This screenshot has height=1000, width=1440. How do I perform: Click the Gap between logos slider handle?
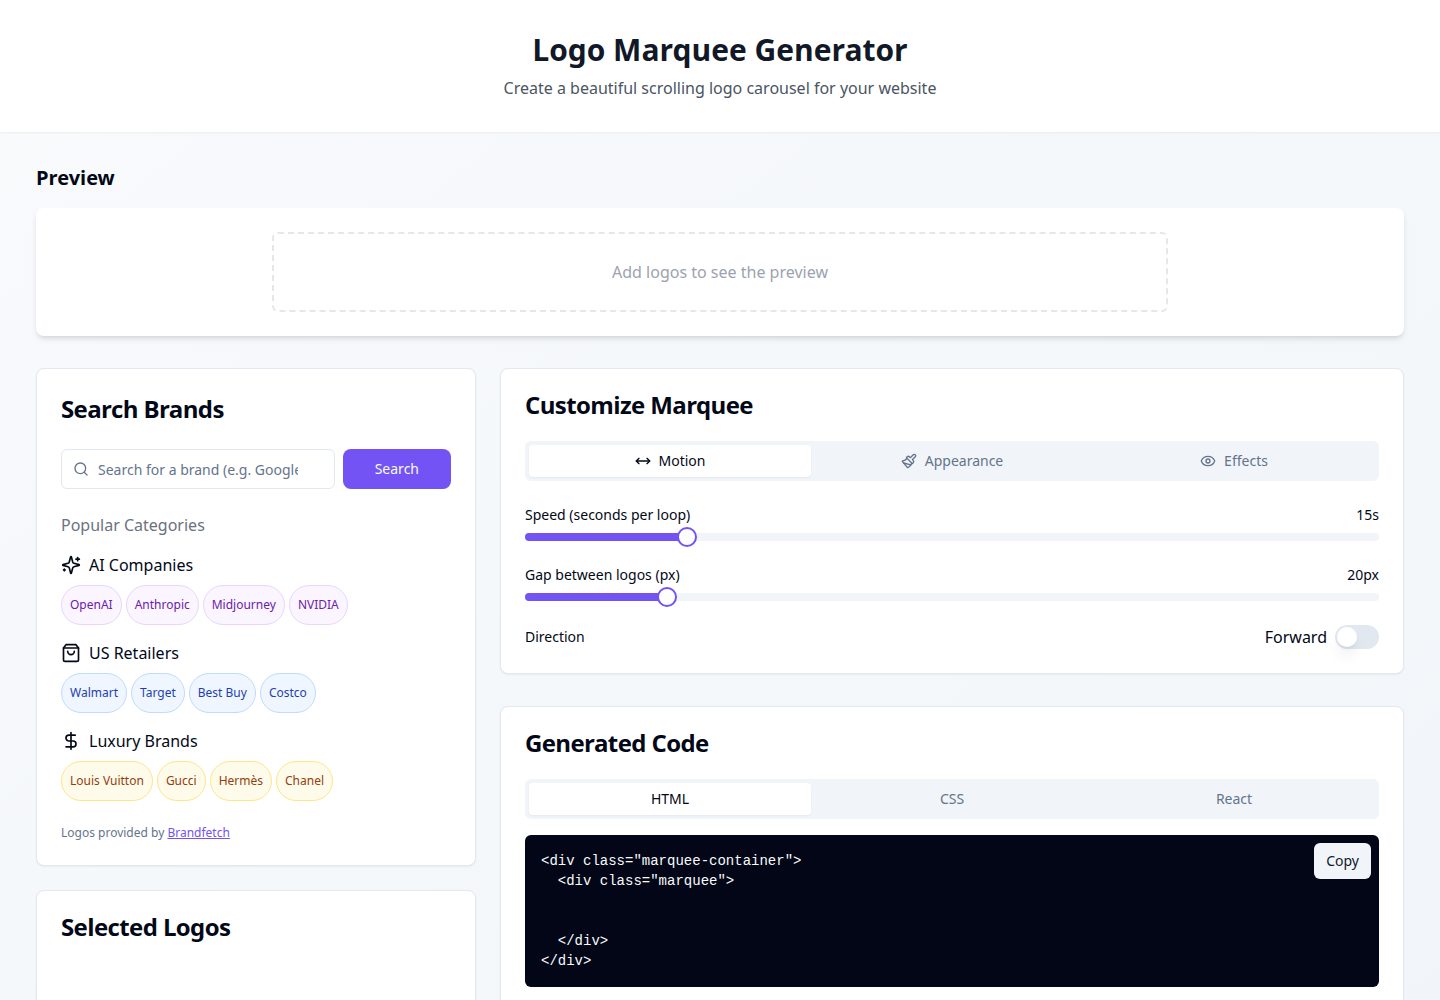click(667, 597)
